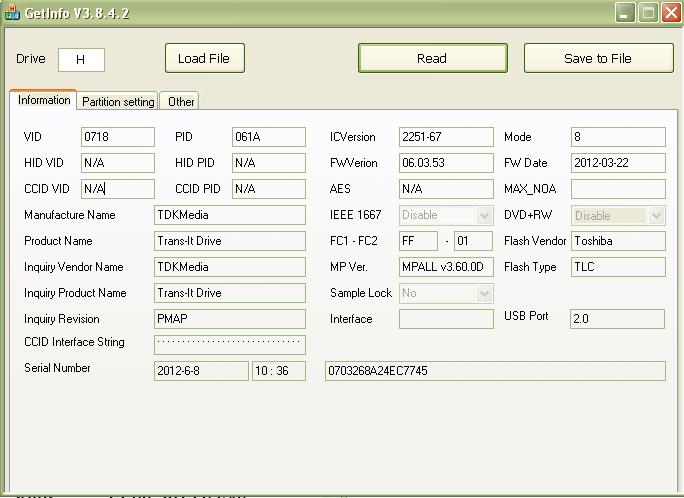This screenshot has width=684, height=498.
Task: Click the HID VID field
Action: 118,163
